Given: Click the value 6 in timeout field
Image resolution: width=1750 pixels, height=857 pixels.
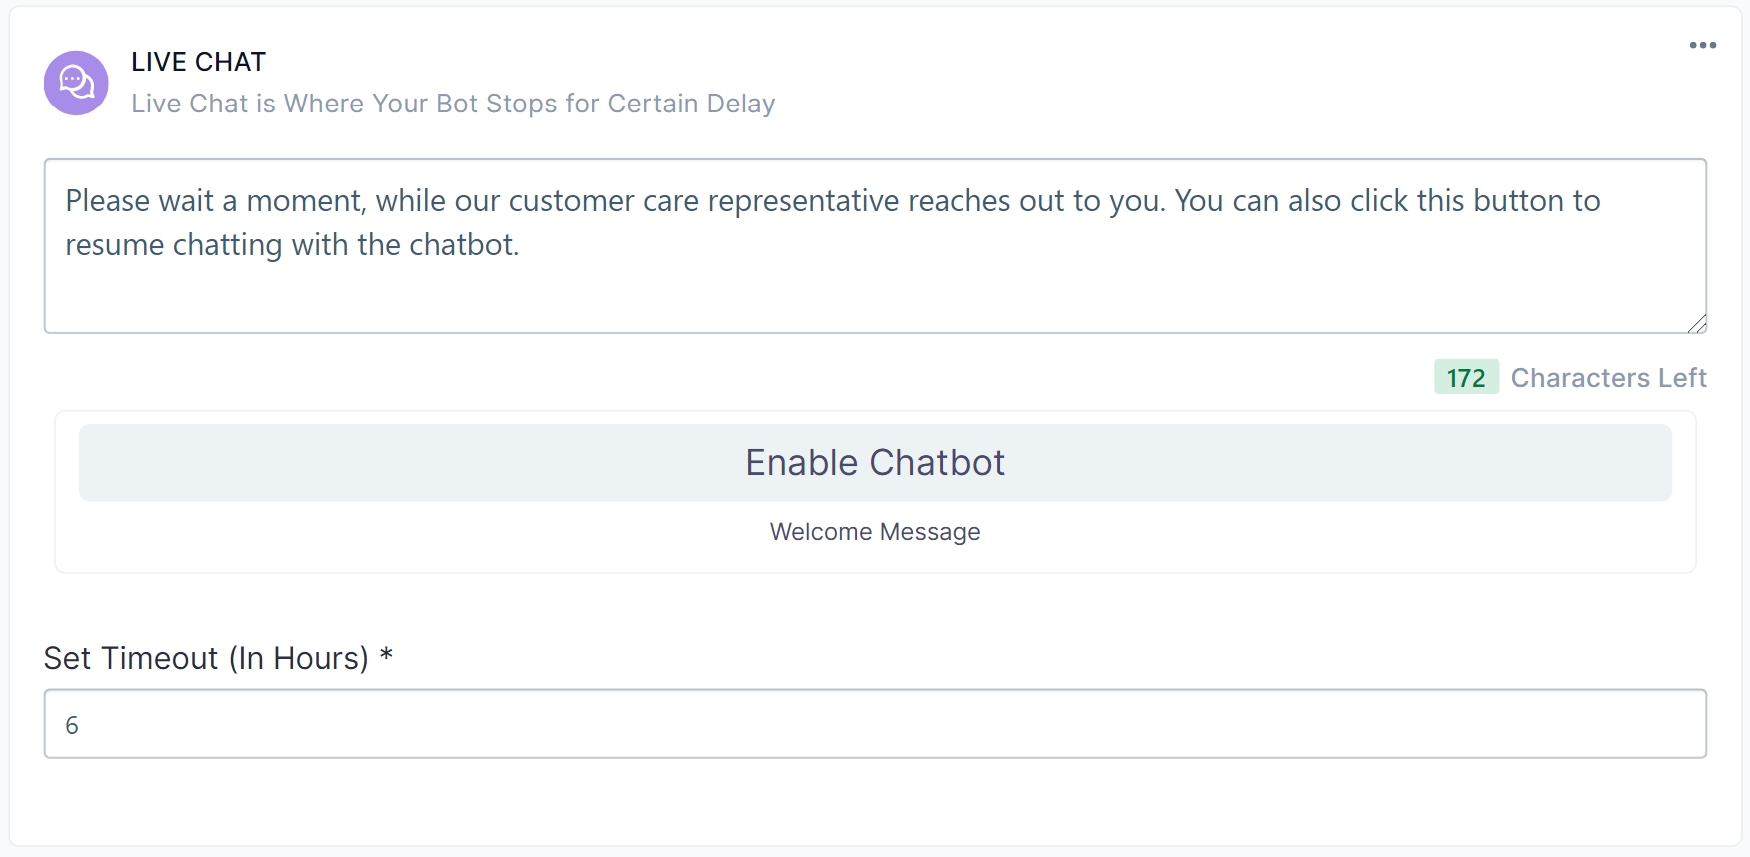Looking at the screenshot, I should tap(72, 725).
